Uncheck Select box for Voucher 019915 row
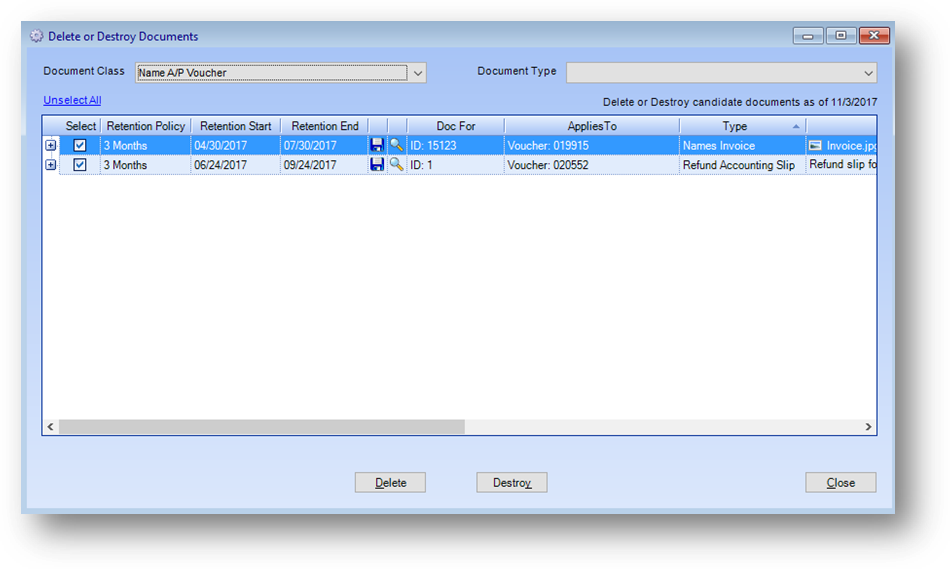The height and width of the screenshot is (569, 950). [x=80, y=145]
